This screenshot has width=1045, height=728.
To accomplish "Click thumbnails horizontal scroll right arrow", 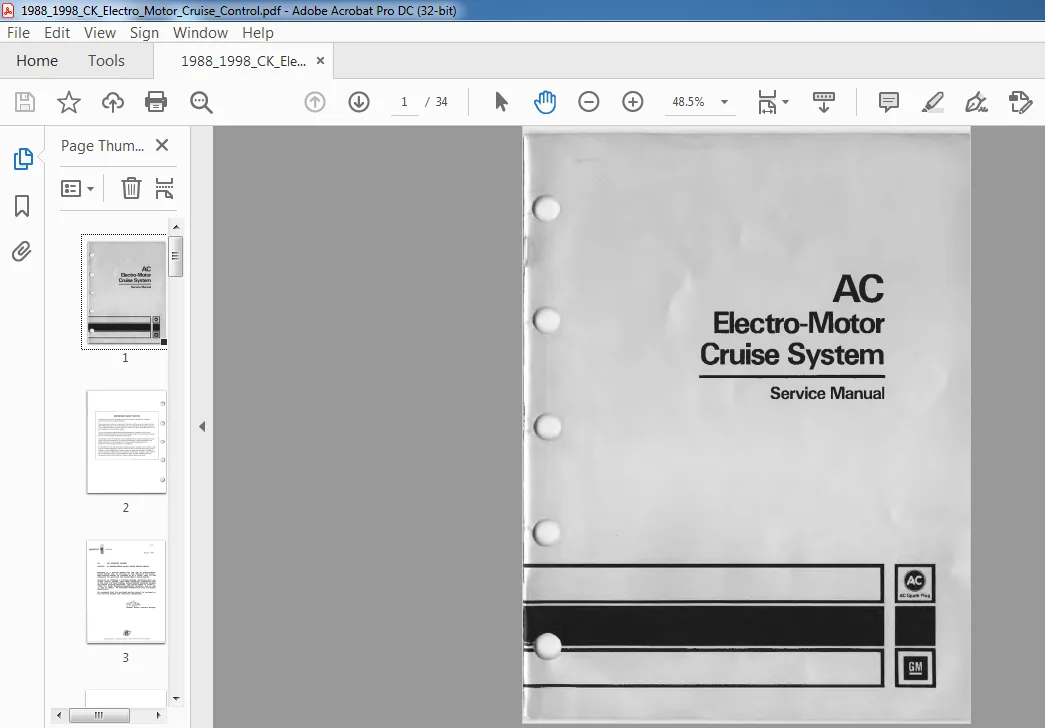I will tap(158, 715).
